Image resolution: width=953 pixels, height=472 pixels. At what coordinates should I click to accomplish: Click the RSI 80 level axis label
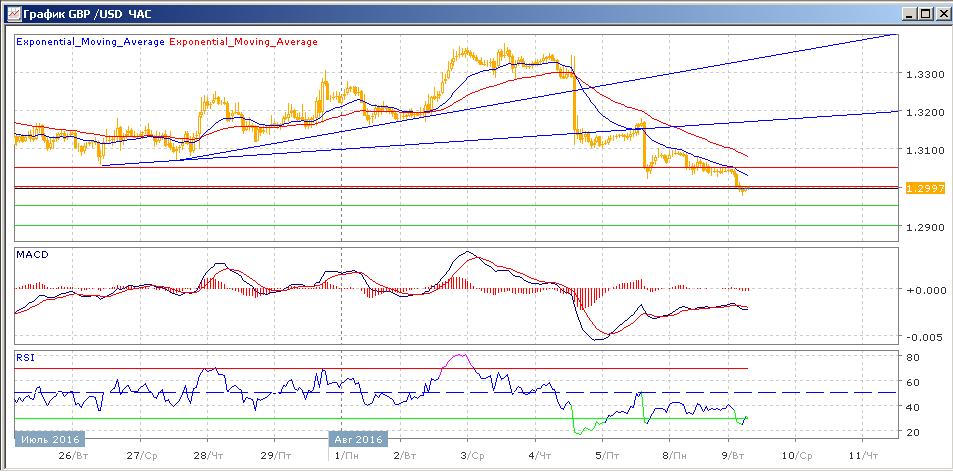point(913,357)
